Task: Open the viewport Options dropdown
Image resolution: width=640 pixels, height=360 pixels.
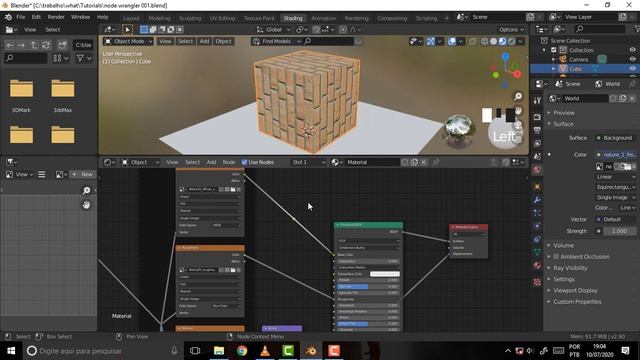Action: pos(511,29)
